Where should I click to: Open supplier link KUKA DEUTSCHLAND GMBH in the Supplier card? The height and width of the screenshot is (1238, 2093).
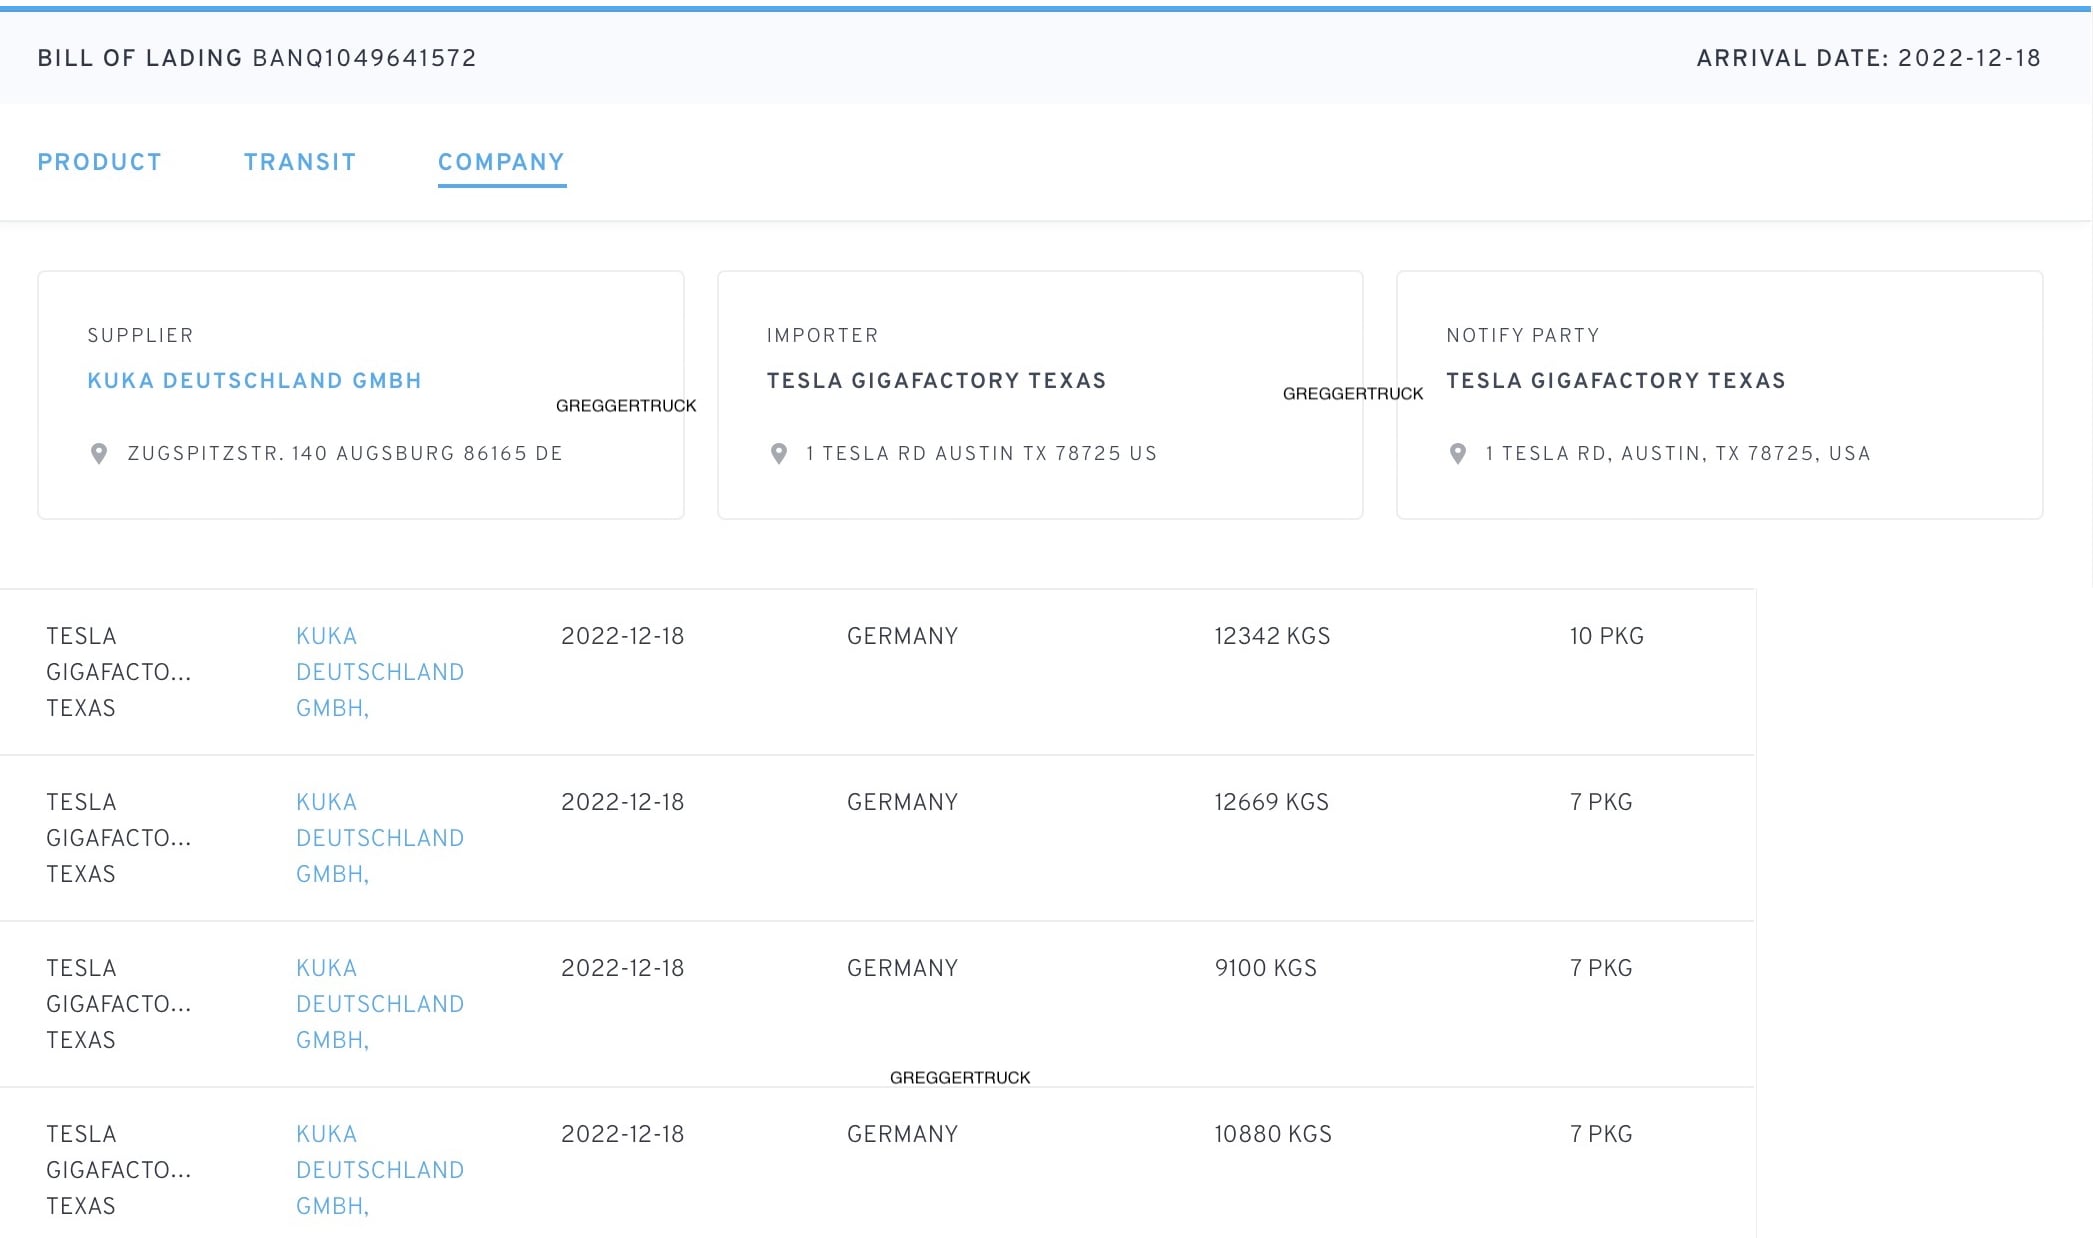tap(254, 381)
